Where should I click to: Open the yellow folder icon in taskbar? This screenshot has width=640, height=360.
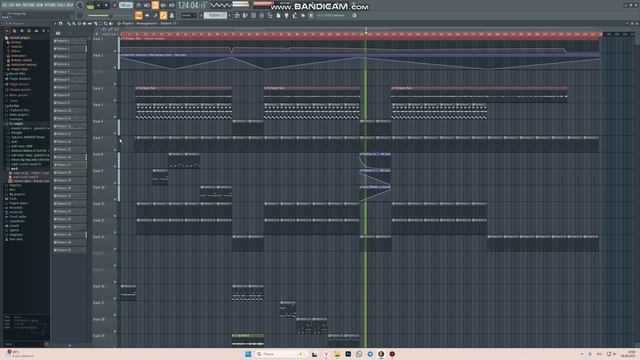[337, 354]
